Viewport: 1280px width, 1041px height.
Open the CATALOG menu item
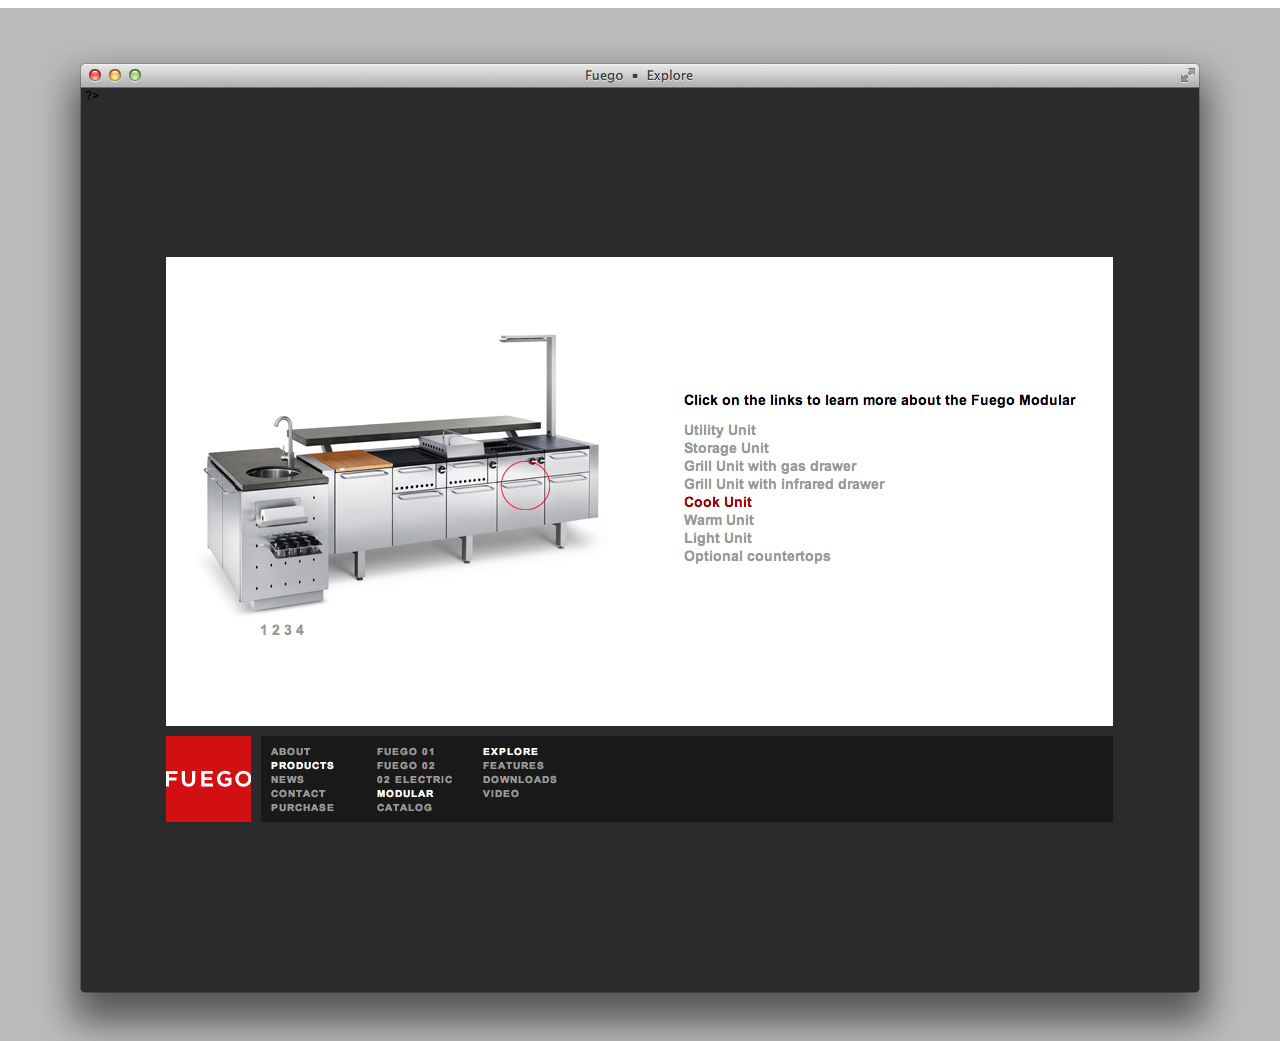coord(404,807)
